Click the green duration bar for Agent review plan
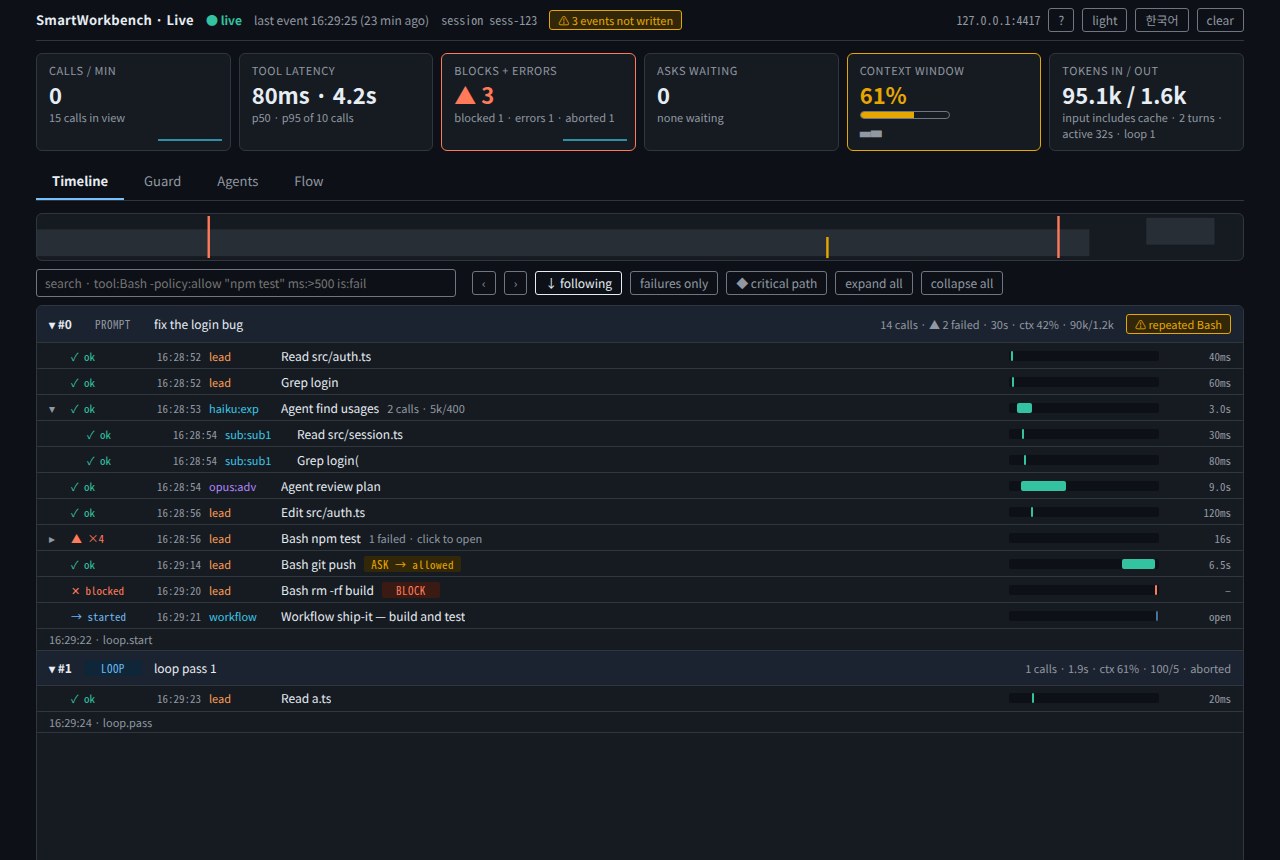The image size is (1280, 860). [x=1043, y=487]
